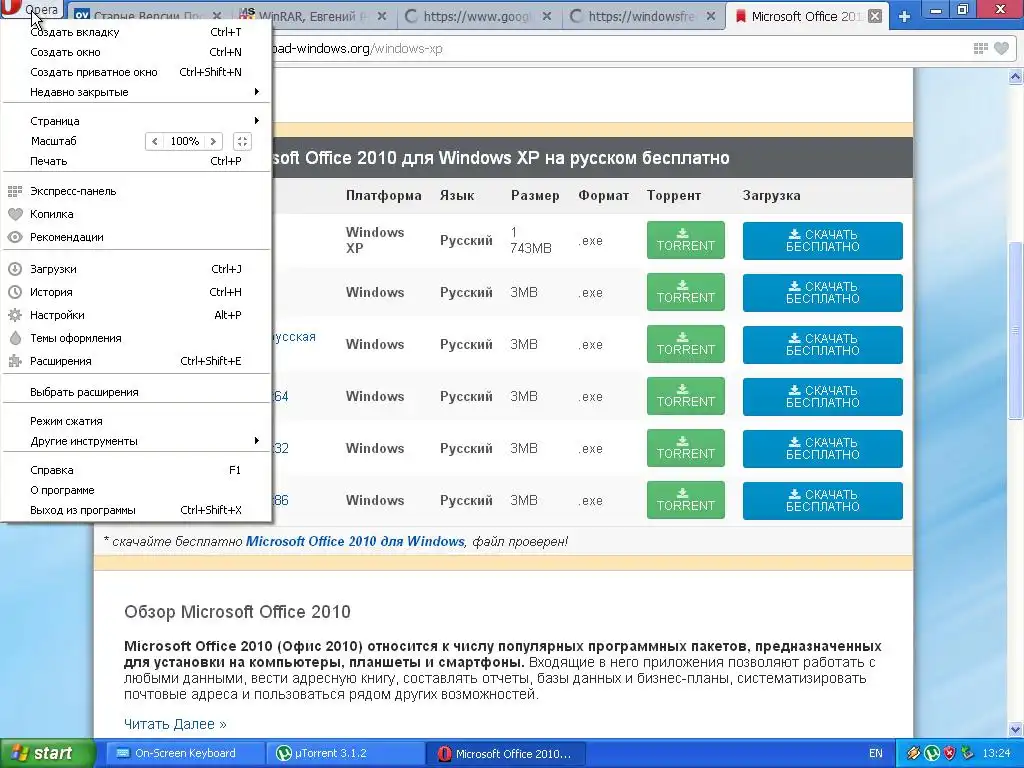Click the heart bookmark icon in address bar

(1001, 48)
